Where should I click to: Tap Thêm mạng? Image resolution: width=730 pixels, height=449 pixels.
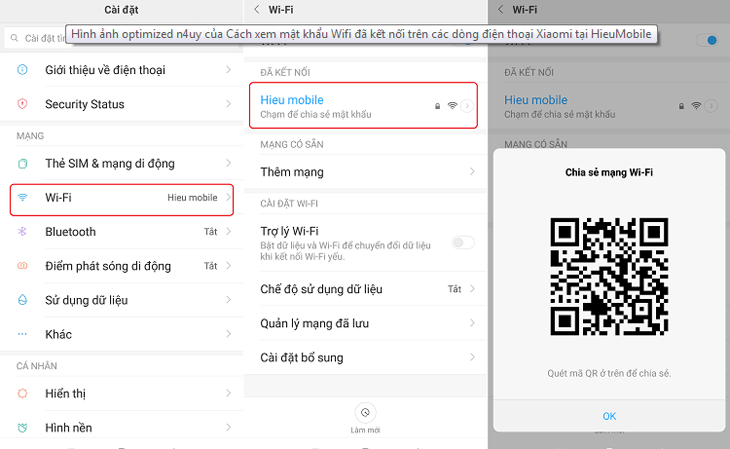point(365,171)
